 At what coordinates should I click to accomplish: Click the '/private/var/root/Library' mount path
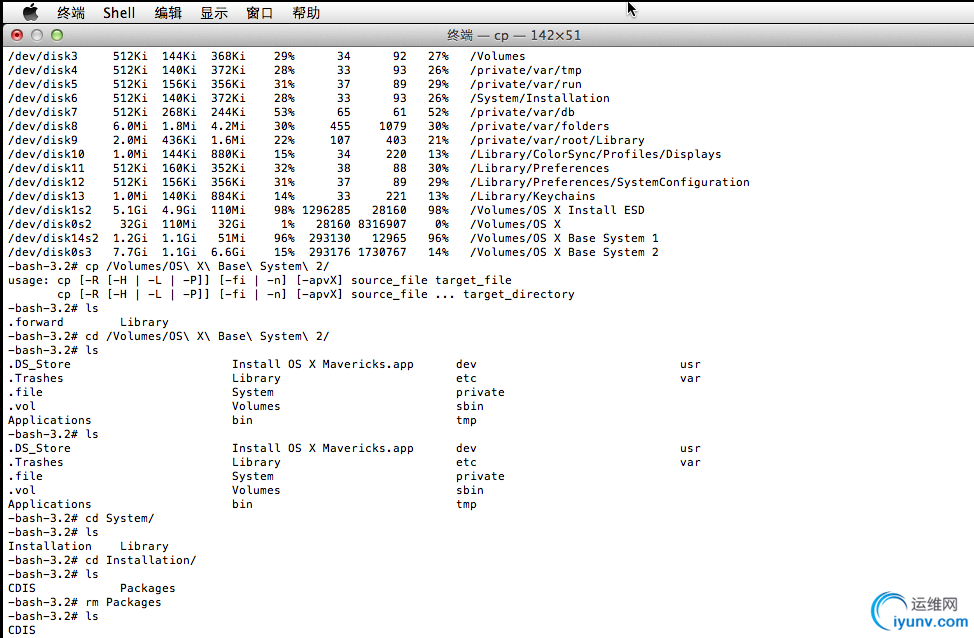click(557, 140)
